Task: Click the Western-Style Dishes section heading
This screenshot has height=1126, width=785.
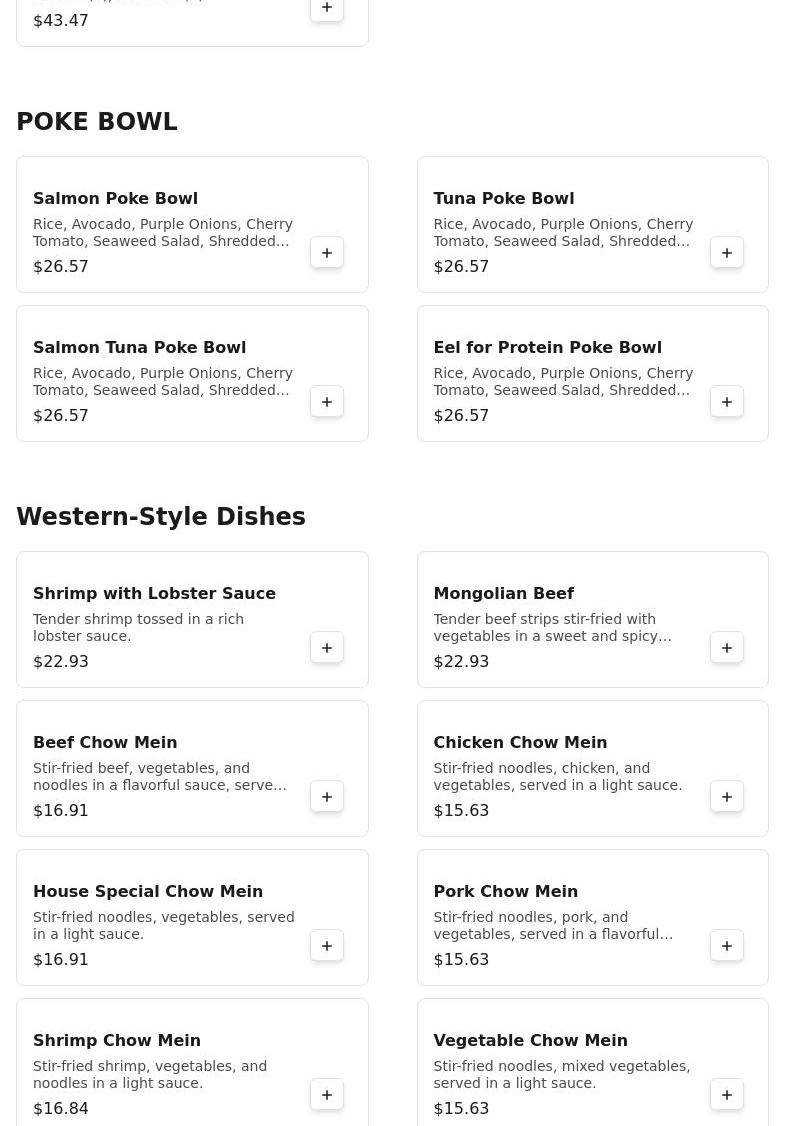Action: point(161,516)
